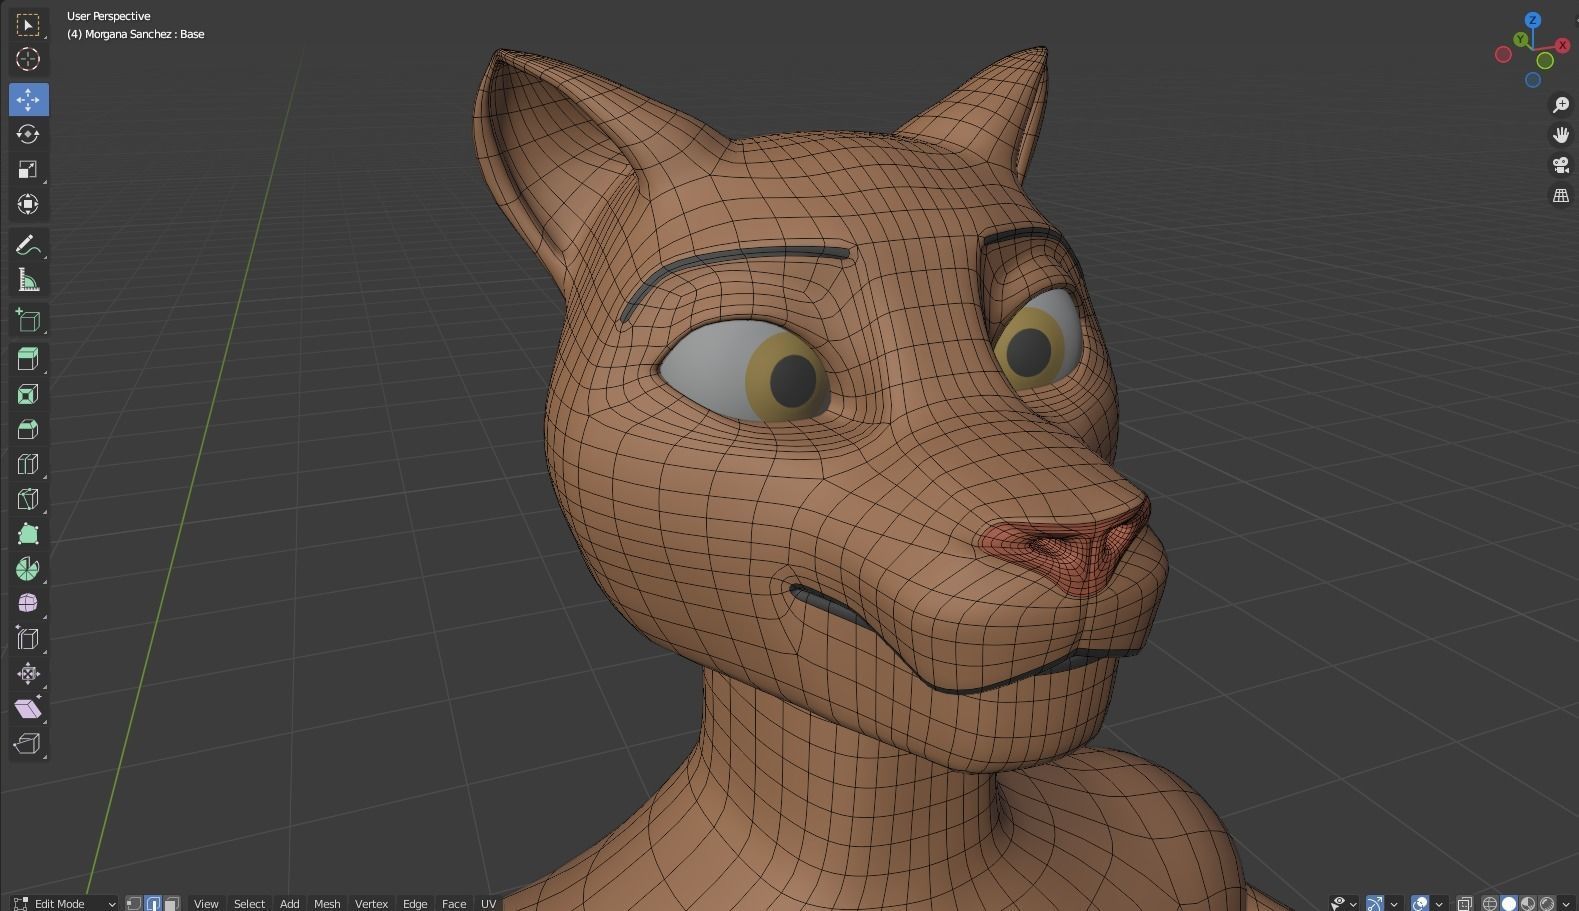Open the View menu

pos(206,903)
